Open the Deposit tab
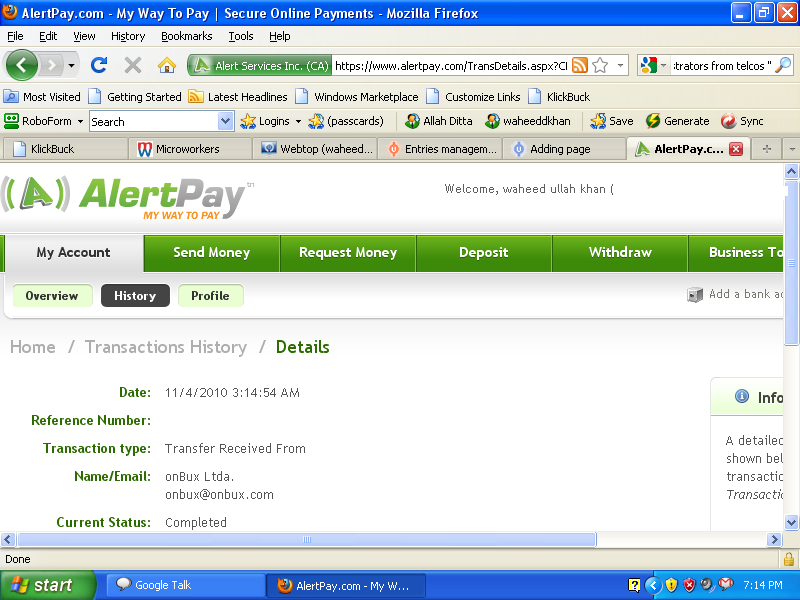This screenshot has height=600, width=800. click(484, 253)
